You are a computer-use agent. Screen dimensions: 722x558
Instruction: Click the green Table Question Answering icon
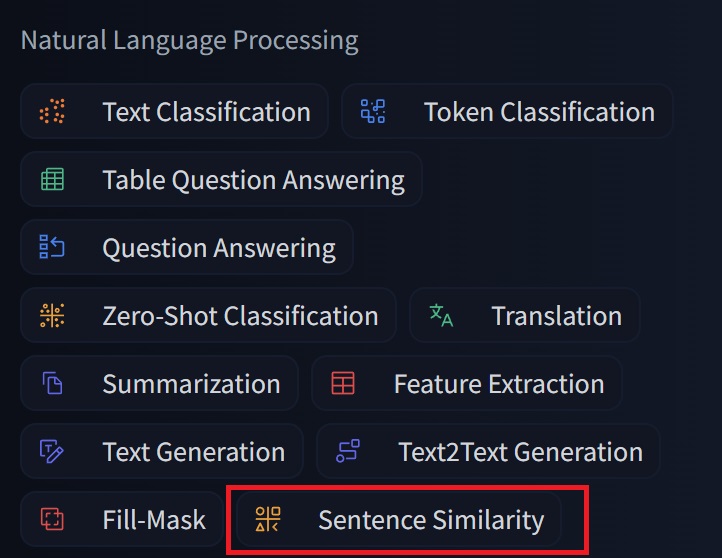point(52,180)
